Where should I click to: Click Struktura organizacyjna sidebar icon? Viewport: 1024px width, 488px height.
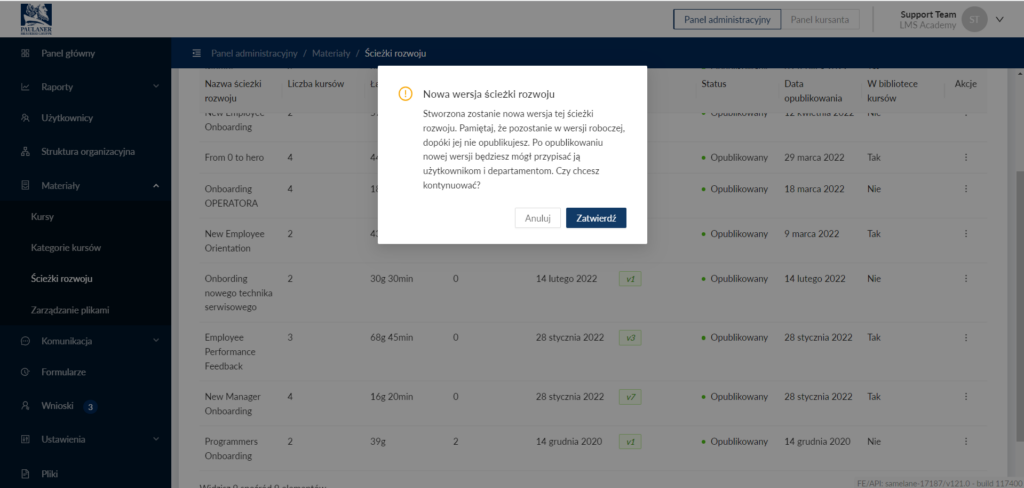click(25, 152)
